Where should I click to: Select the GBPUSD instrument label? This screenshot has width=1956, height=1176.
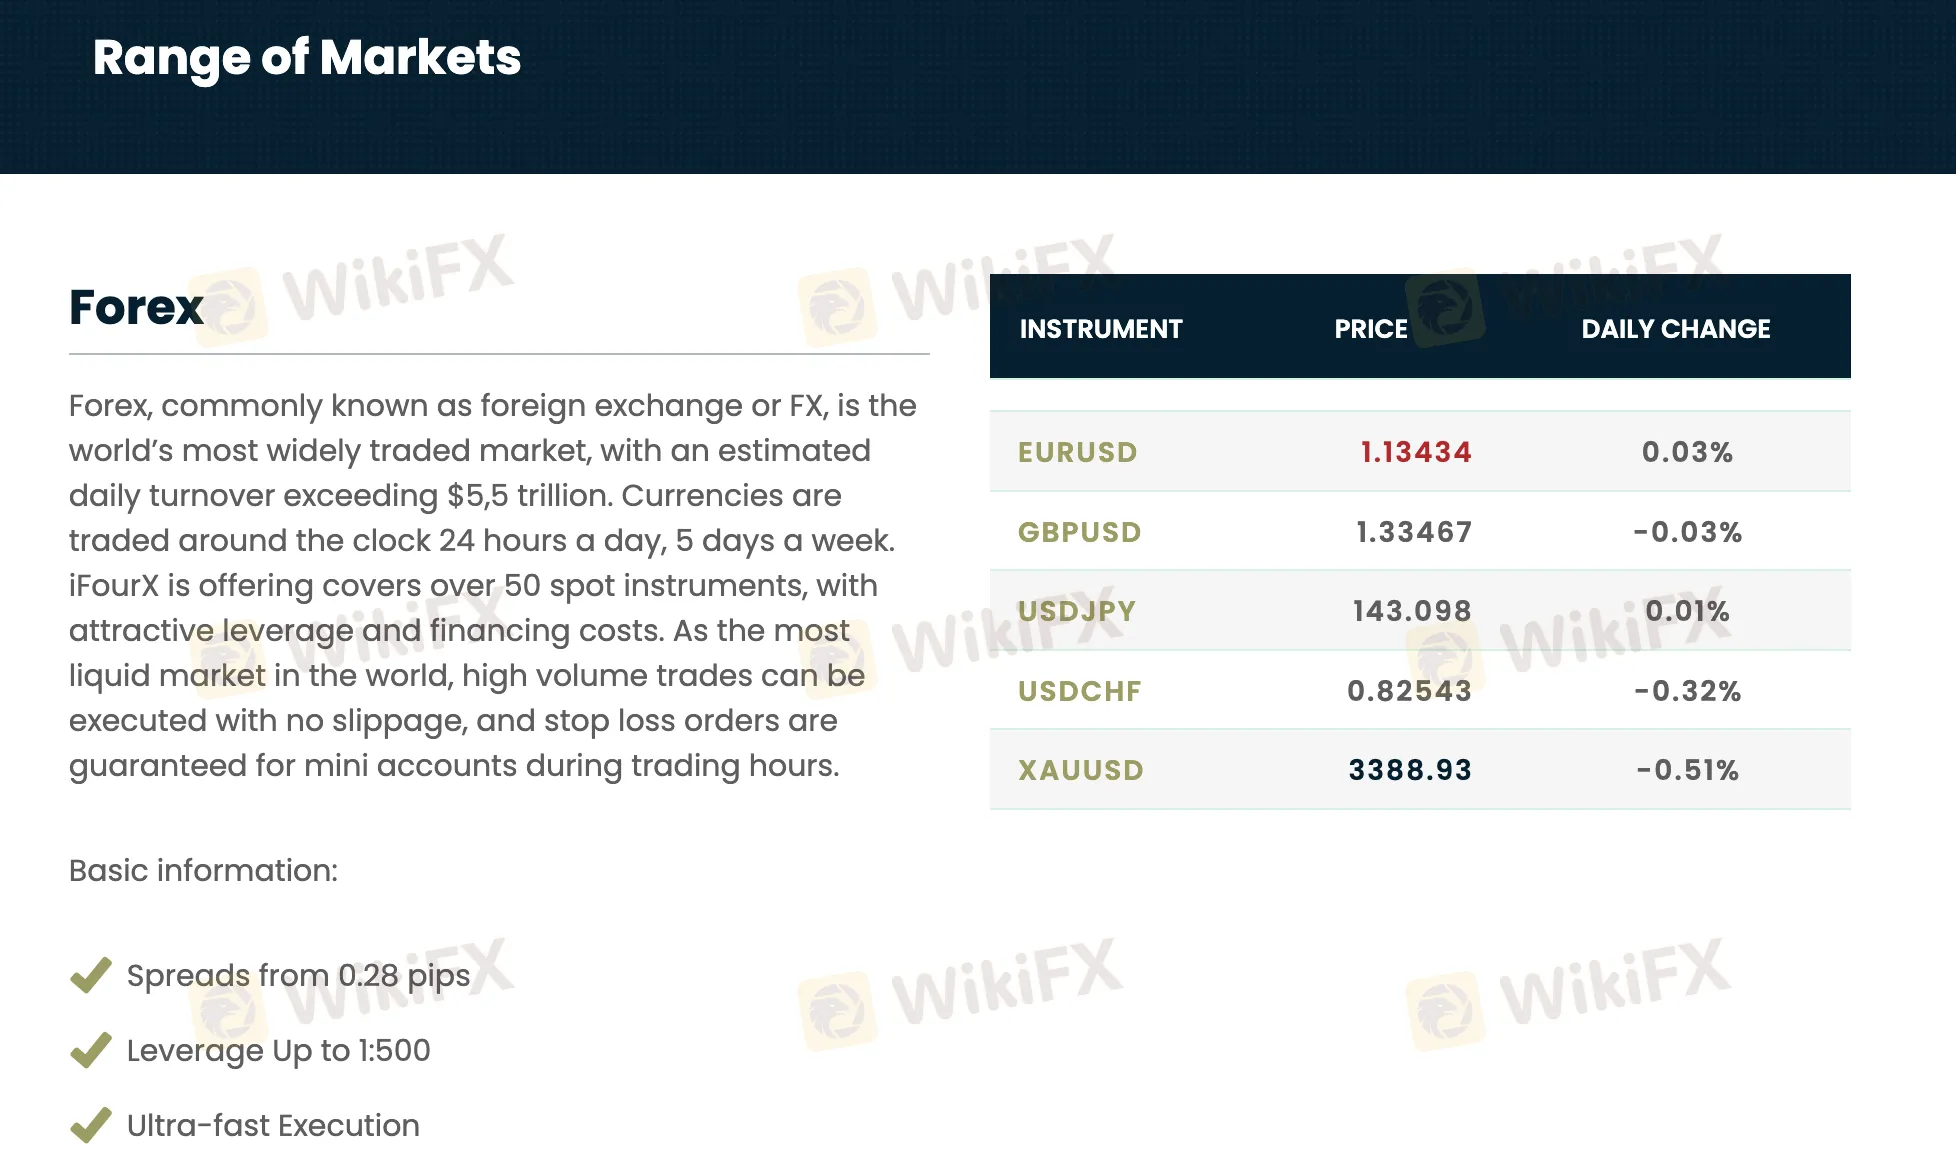tap(1080, 532)
